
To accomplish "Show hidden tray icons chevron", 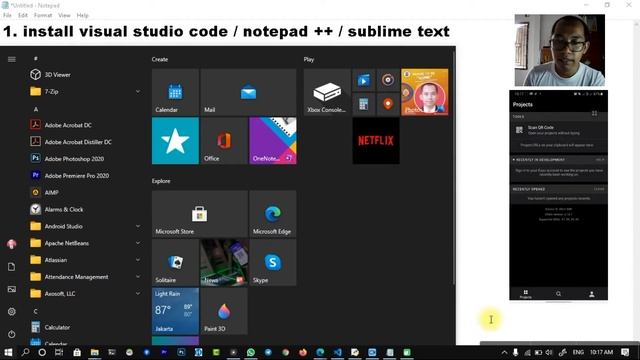I will 504,352.
